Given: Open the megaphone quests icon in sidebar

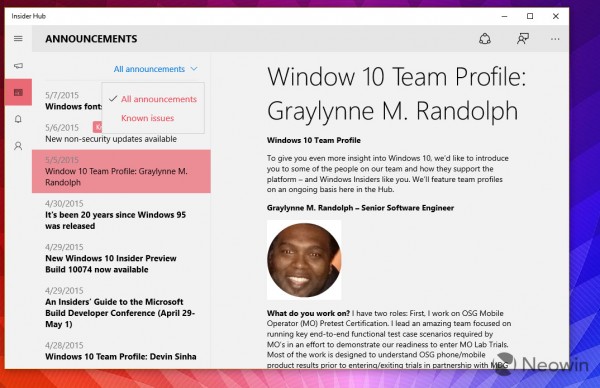Looking at the screenshot, I should pyautogui.click(x=18, y=66).
